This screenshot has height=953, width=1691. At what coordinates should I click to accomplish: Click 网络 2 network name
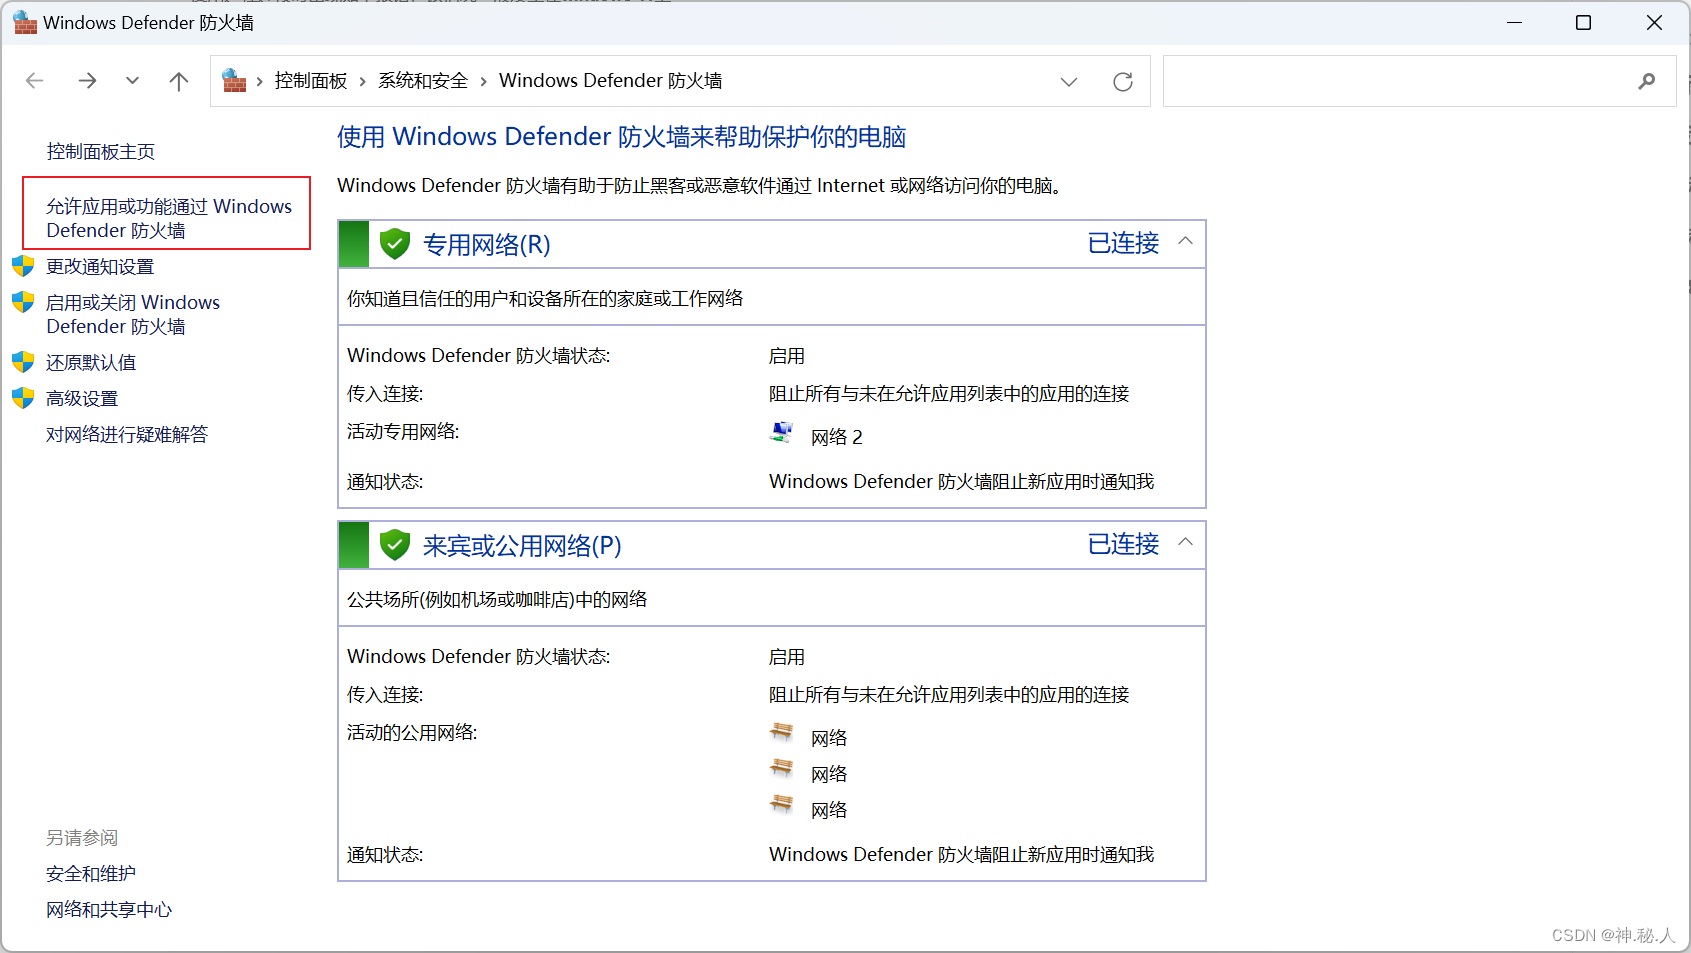pyautogui.click(x=837, y=437)
